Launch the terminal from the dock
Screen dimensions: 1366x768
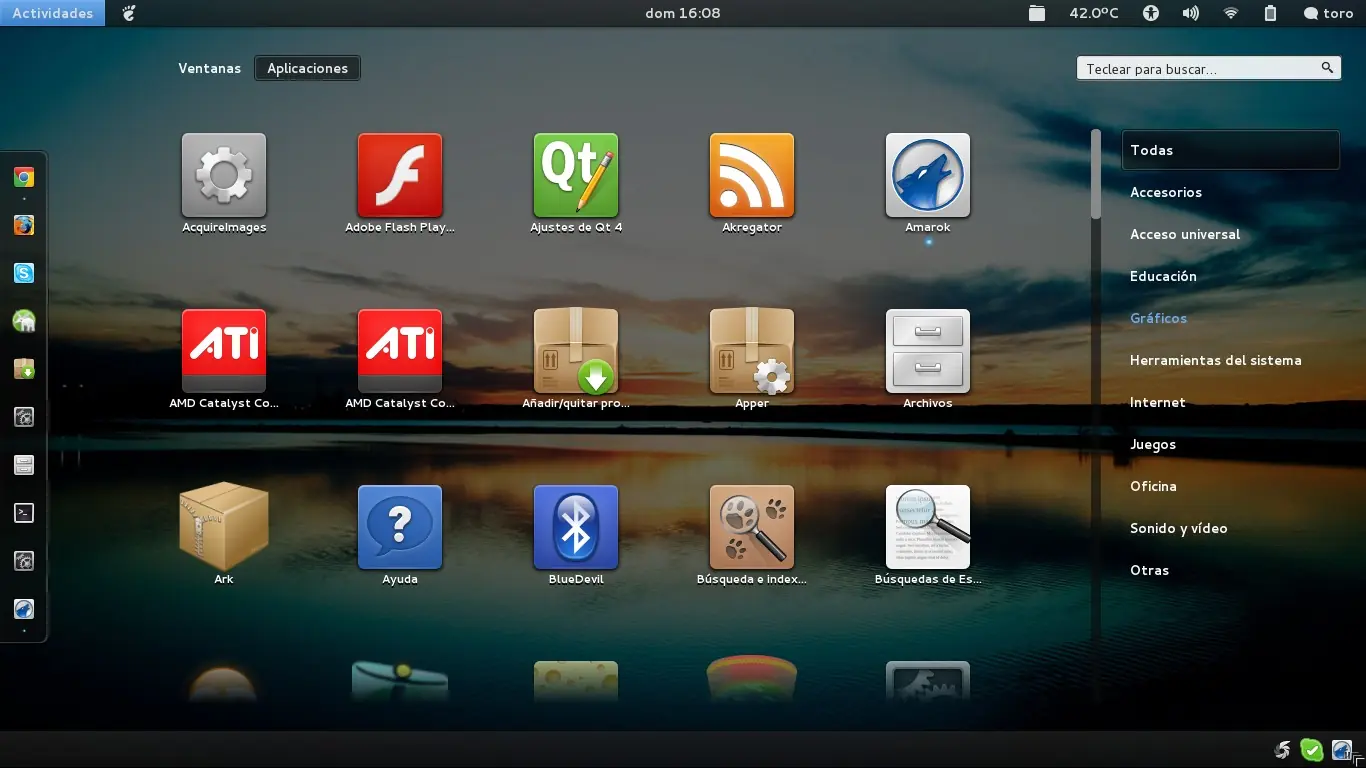(x=24, y=513)
